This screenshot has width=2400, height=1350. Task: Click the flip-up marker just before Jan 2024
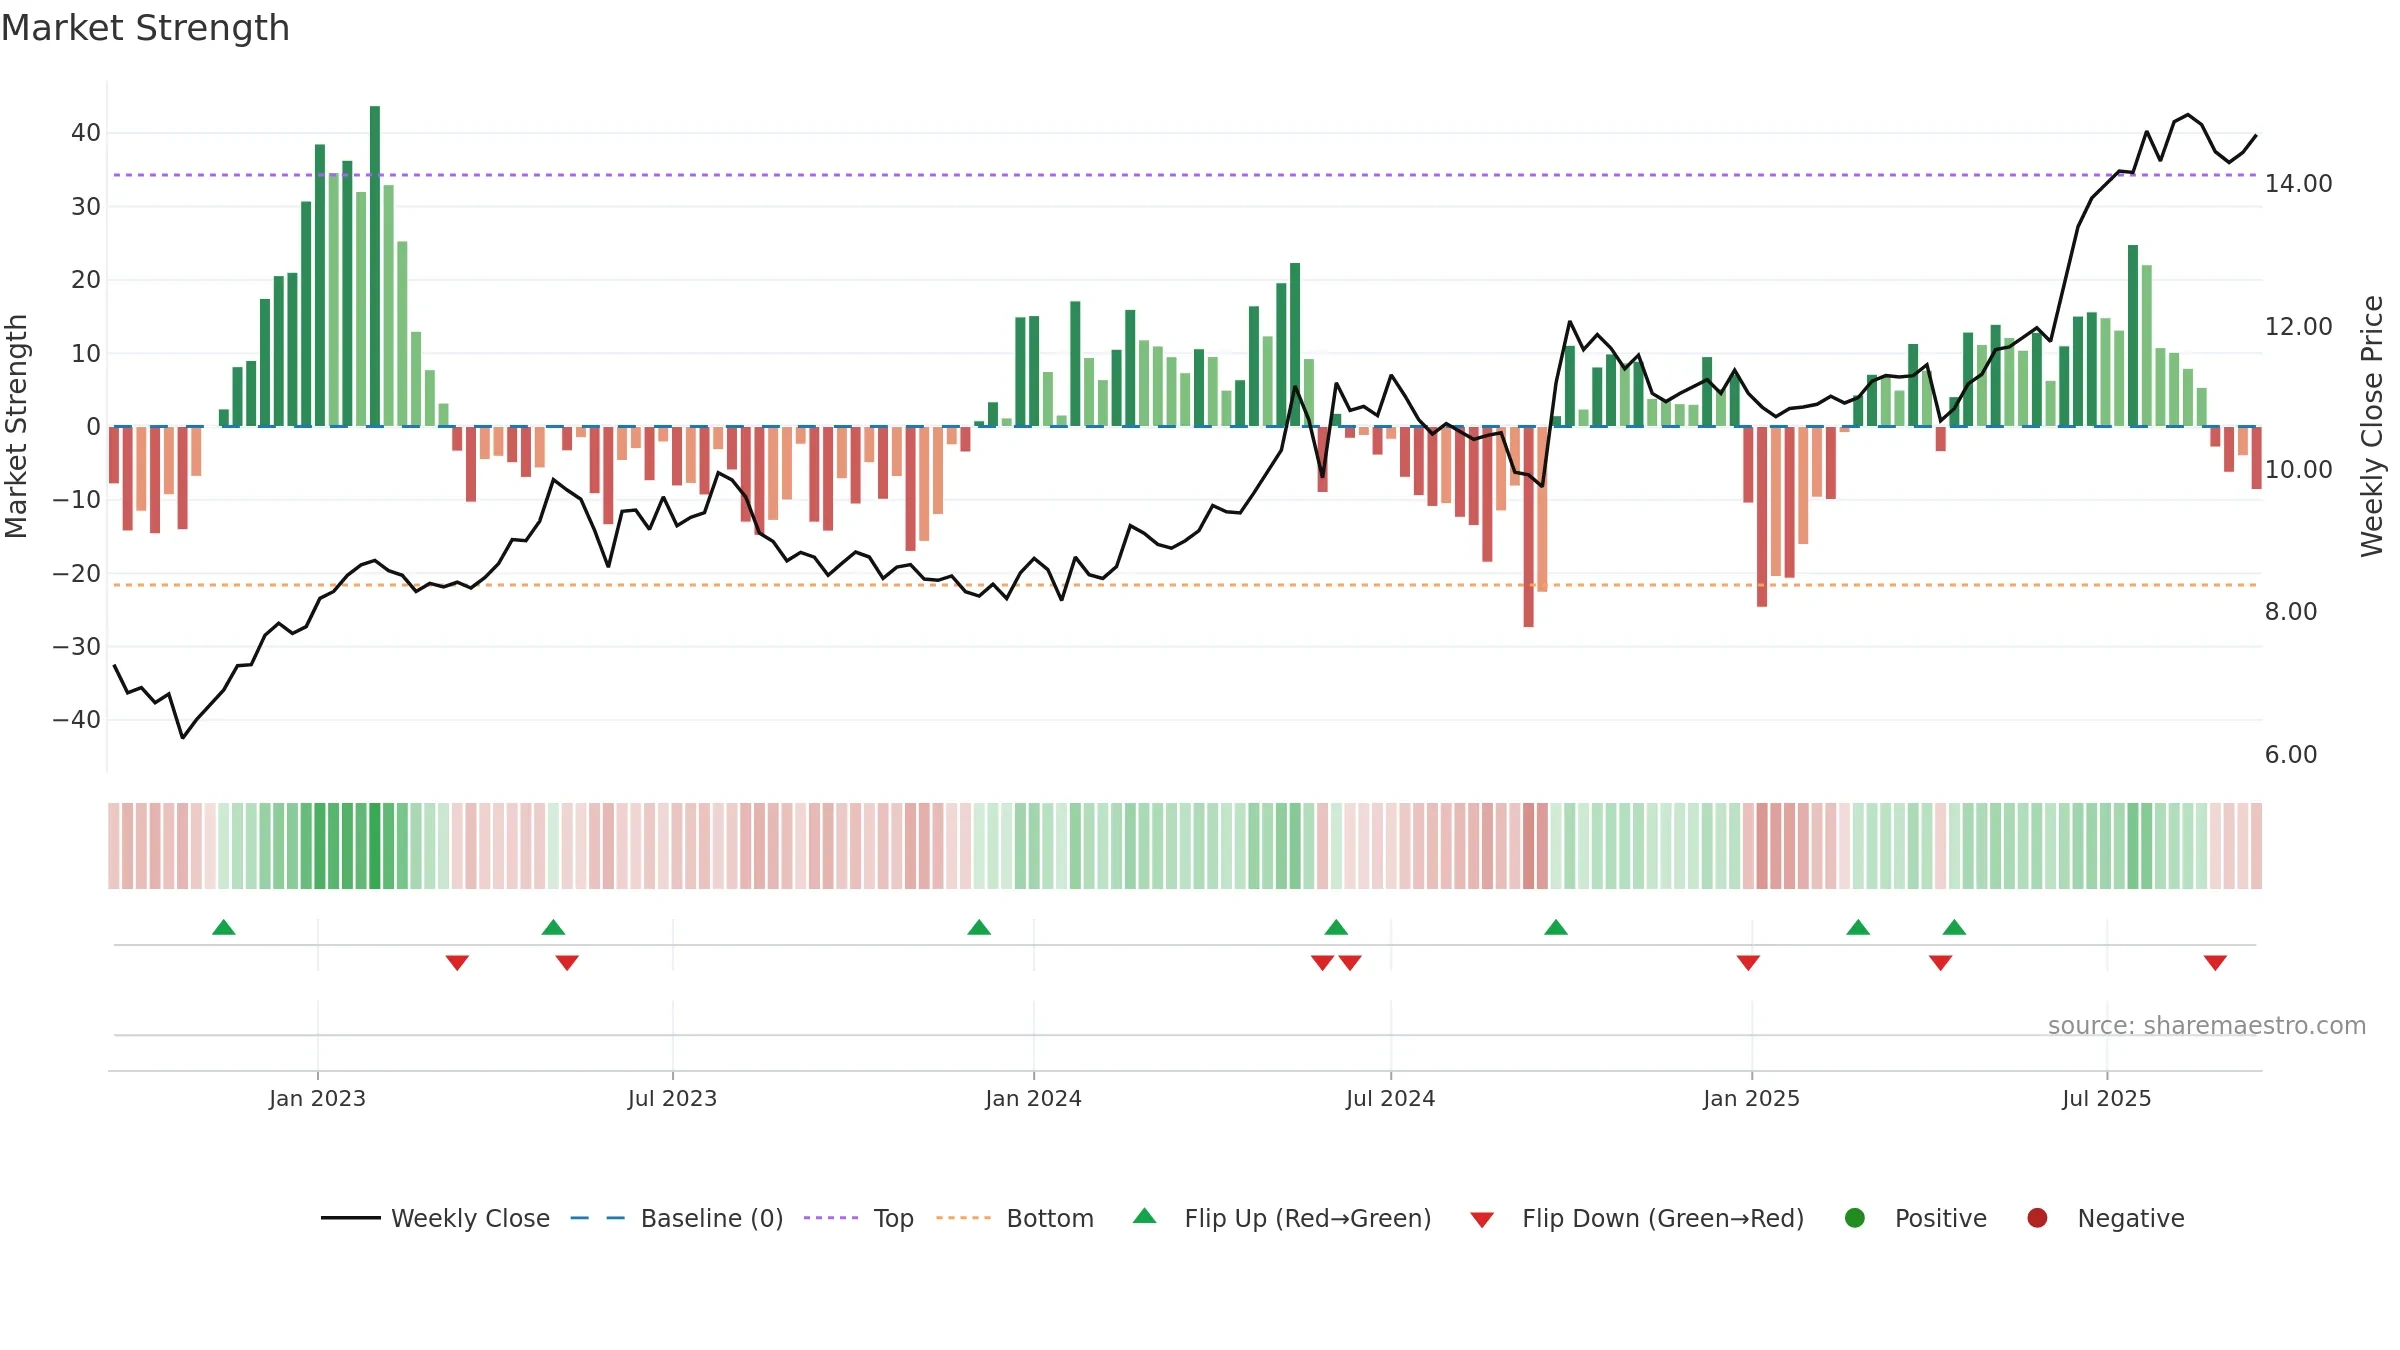click(x=979, y=927)
